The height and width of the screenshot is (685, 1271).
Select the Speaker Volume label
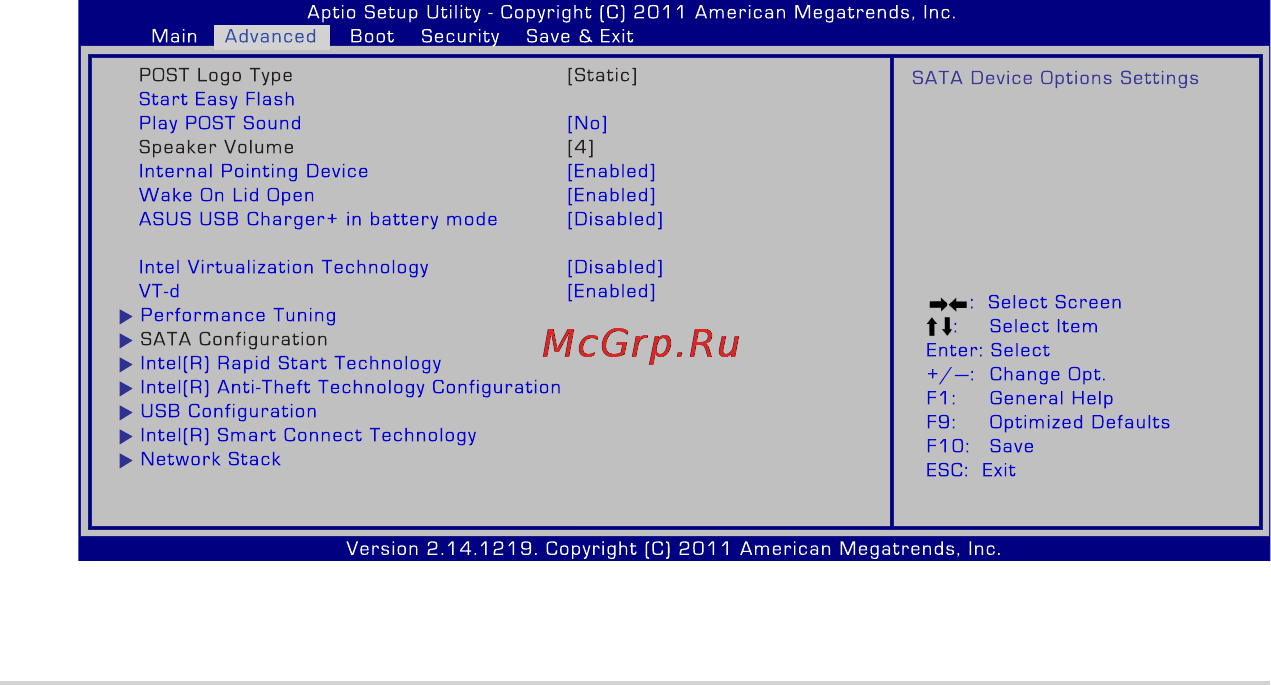coord(217,148)
